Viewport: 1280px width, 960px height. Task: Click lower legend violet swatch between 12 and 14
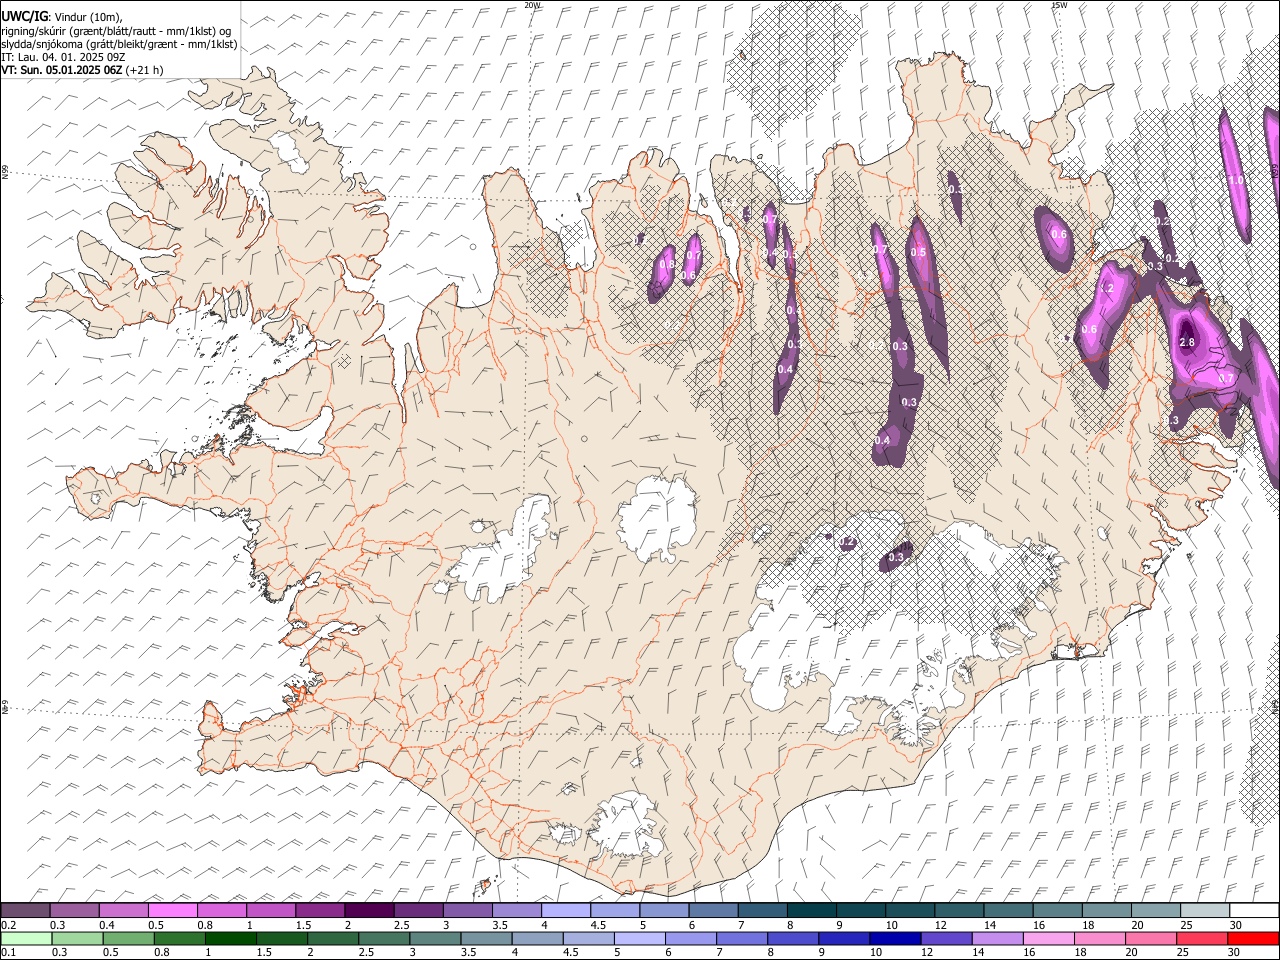(x=945, y=938)
